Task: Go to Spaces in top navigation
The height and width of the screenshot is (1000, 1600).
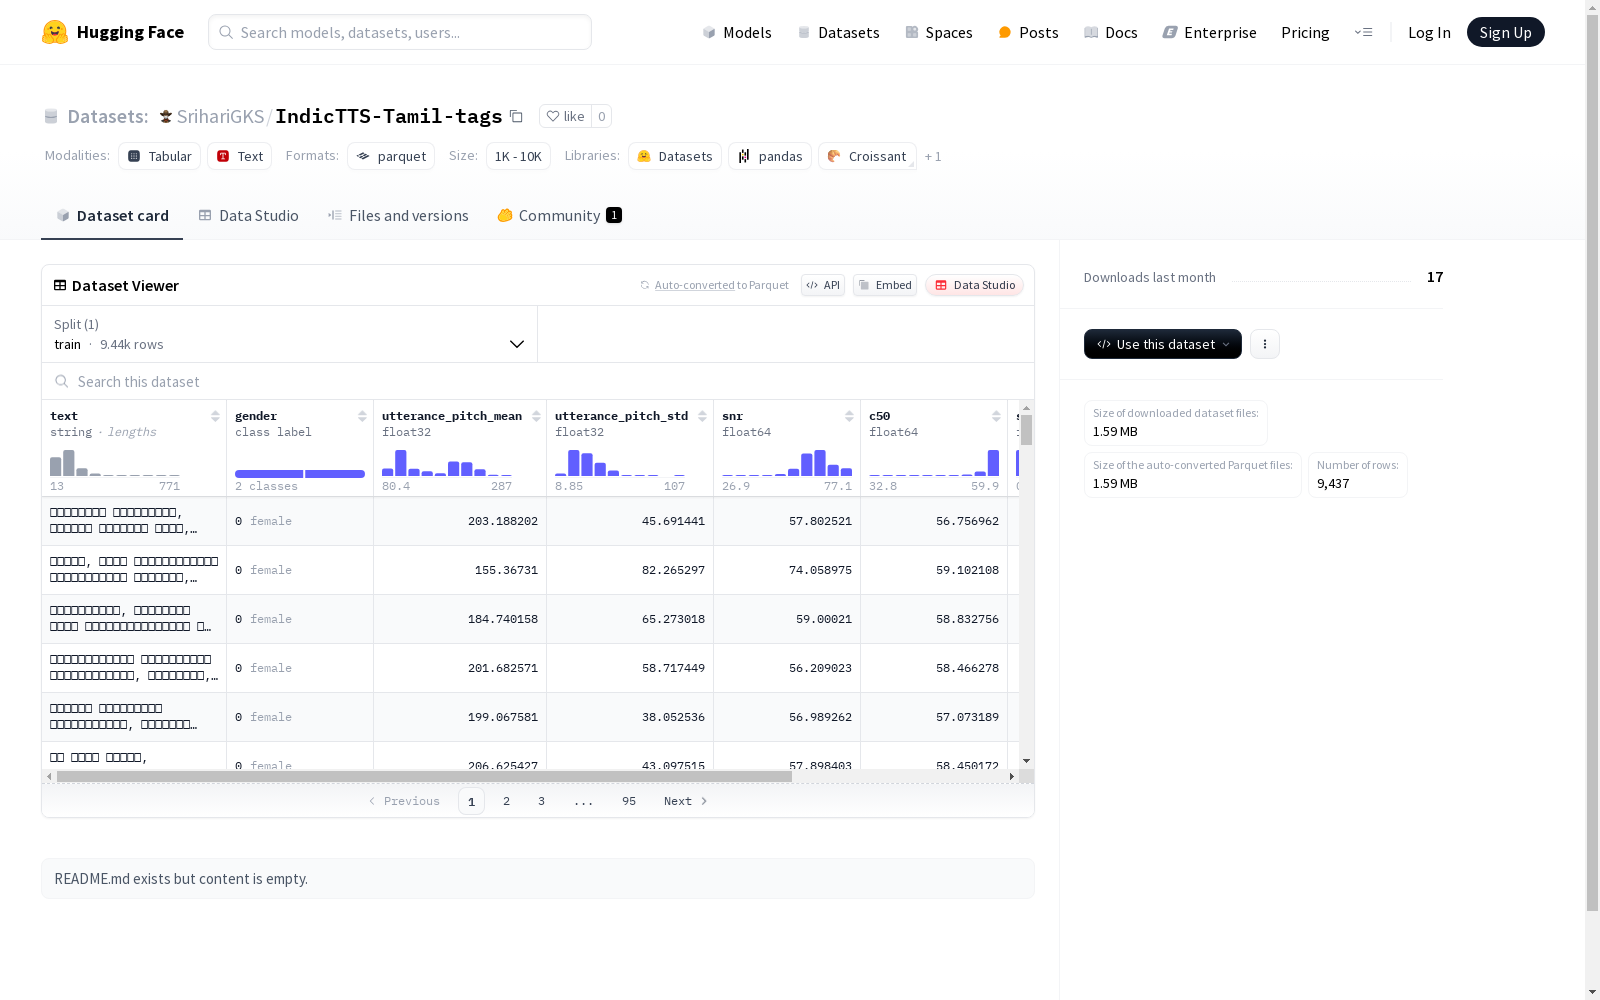Action: pos(939,32)
